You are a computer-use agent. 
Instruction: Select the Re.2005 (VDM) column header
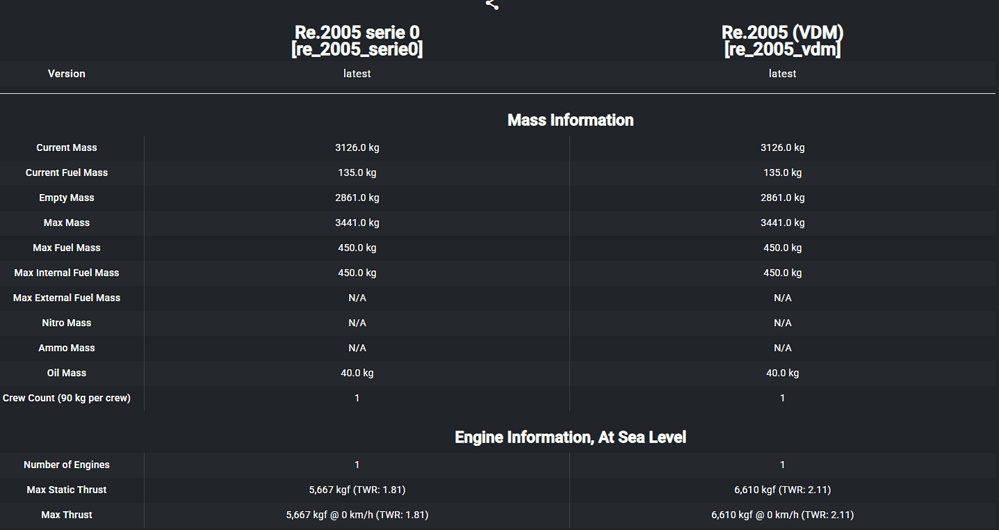tap(782, 41)
